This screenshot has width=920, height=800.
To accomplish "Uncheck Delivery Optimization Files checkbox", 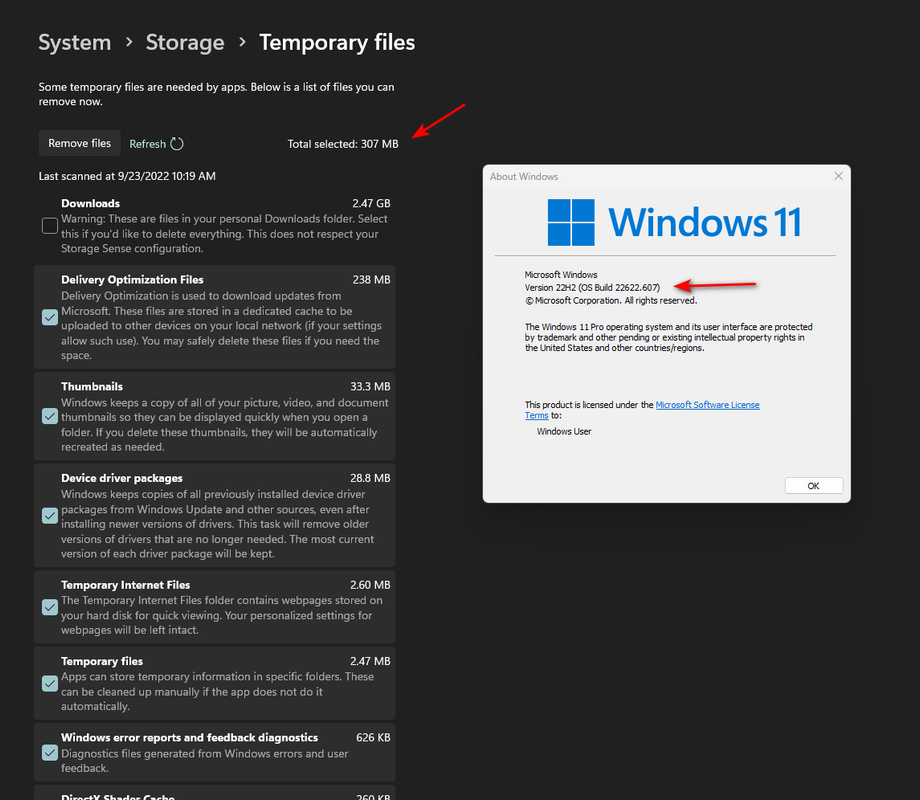I will (x=50, y=318).
